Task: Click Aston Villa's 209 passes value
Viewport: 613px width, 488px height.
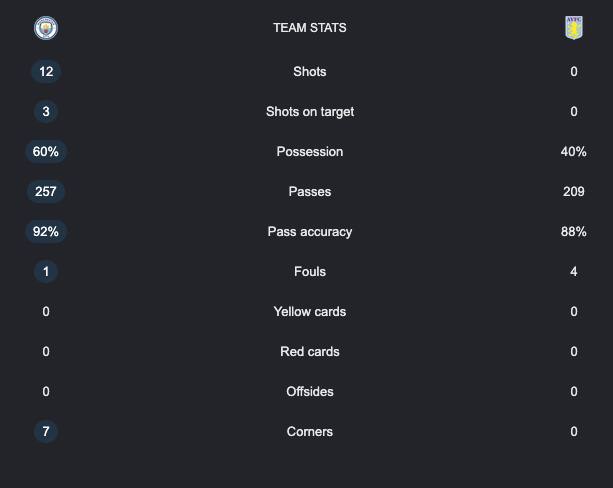Action: coord(574,192)
